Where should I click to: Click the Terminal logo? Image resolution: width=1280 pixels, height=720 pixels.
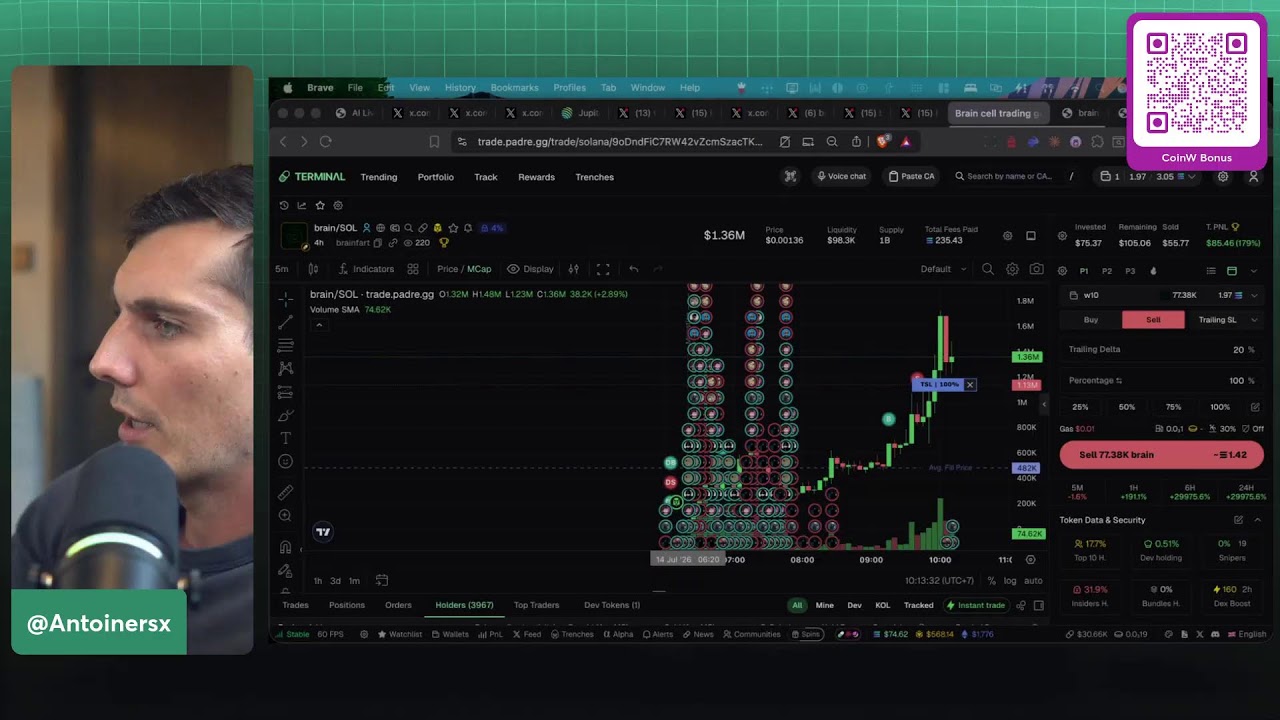312,176
